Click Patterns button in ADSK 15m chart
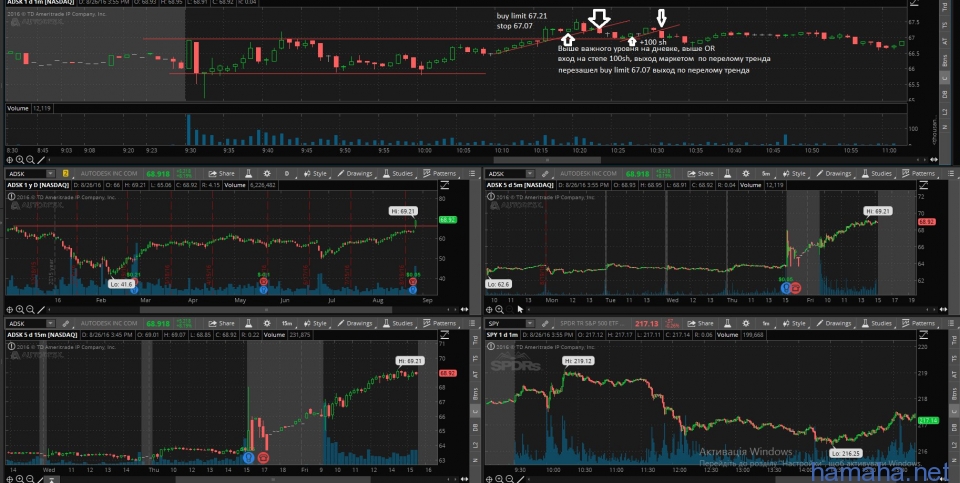 click(x=439, y=323)
